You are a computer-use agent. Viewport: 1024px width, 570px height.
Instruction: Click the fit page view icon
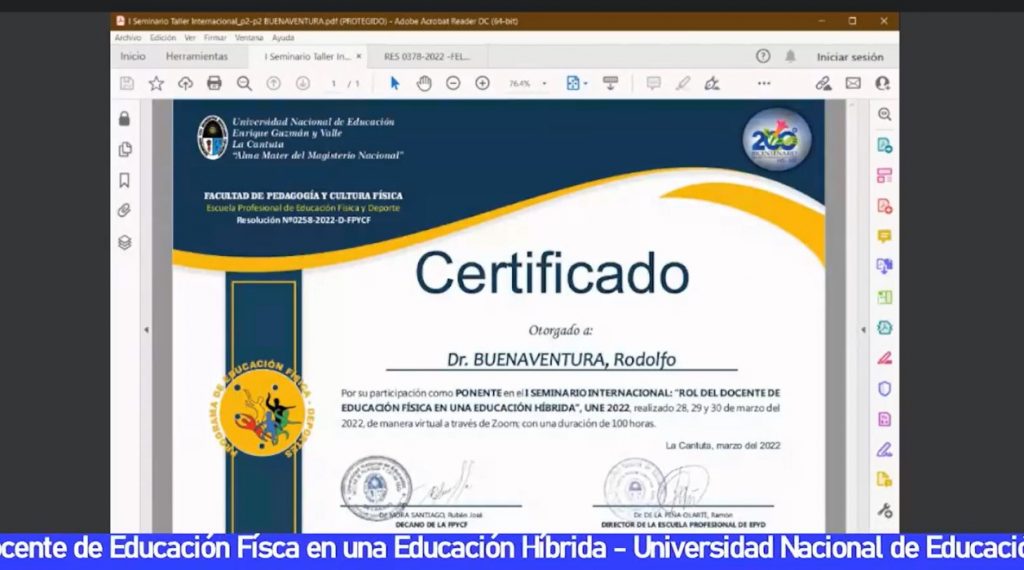(573, 83)
